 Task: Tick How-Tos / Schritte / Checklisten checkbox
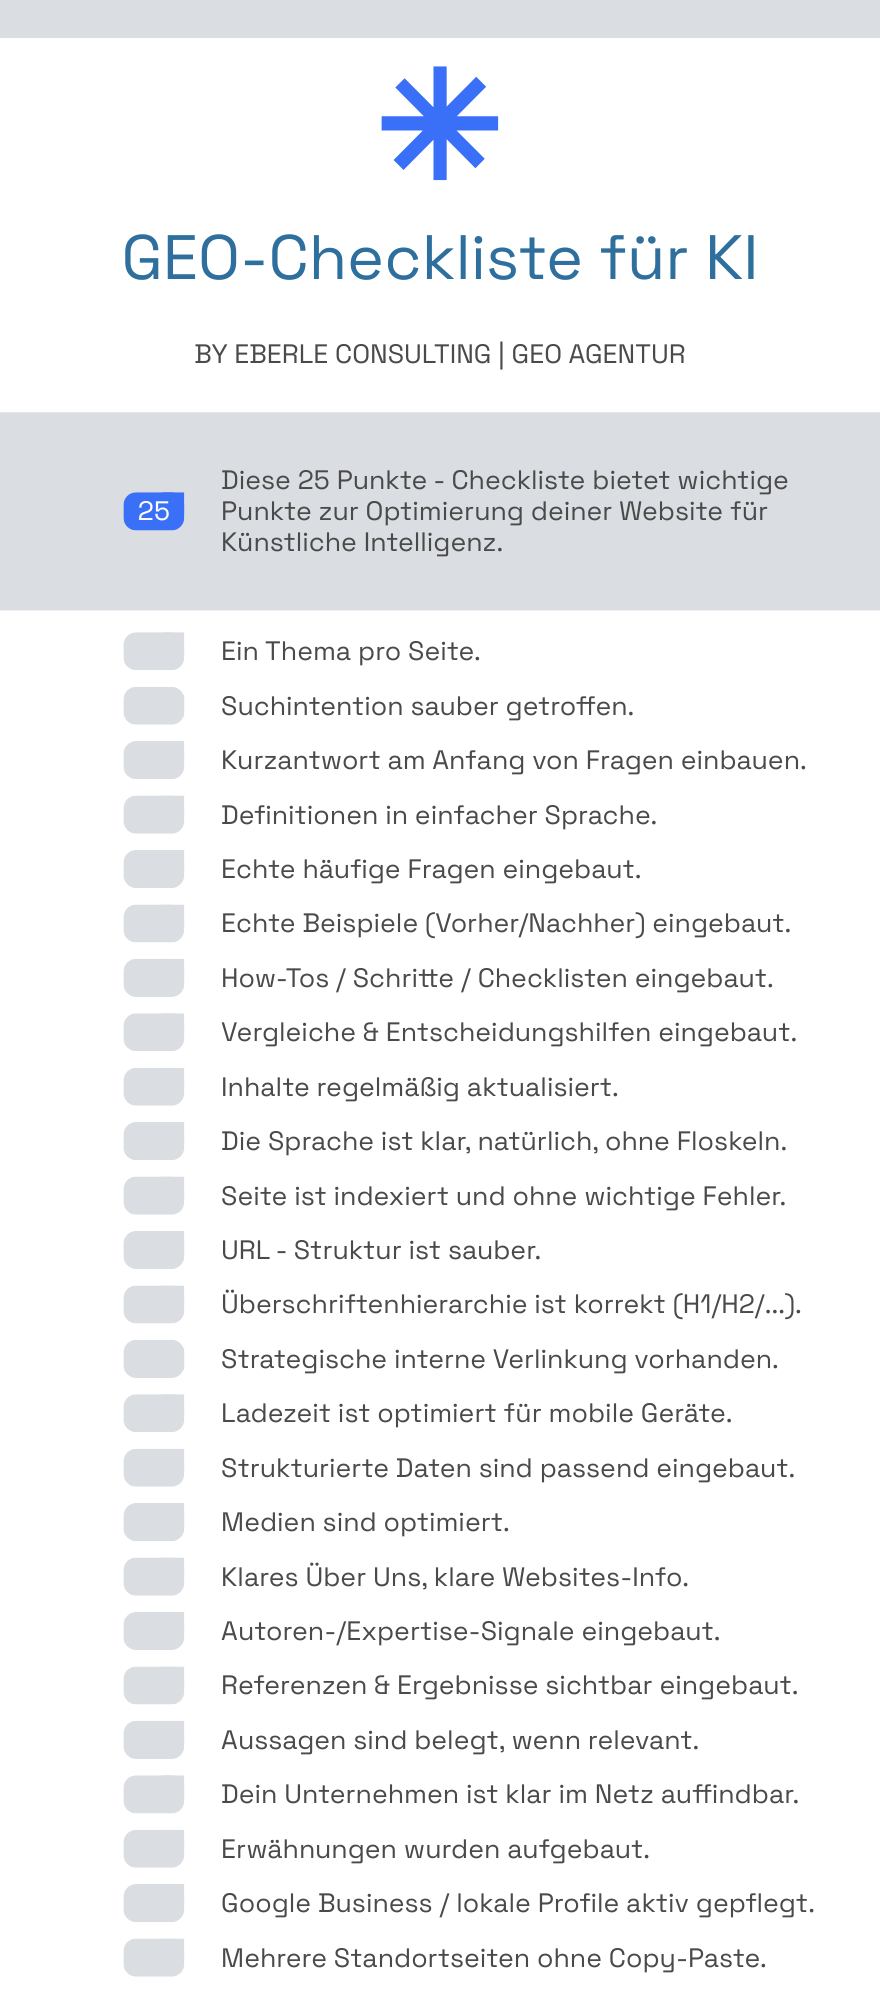click(x=154, y=978)
